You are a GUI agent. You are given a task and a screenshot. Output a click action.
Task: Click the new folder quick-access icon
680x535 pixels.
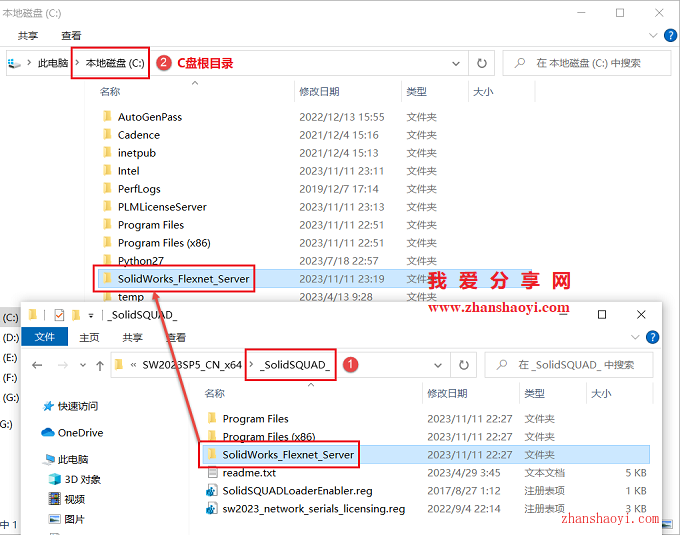pos(76,315)
